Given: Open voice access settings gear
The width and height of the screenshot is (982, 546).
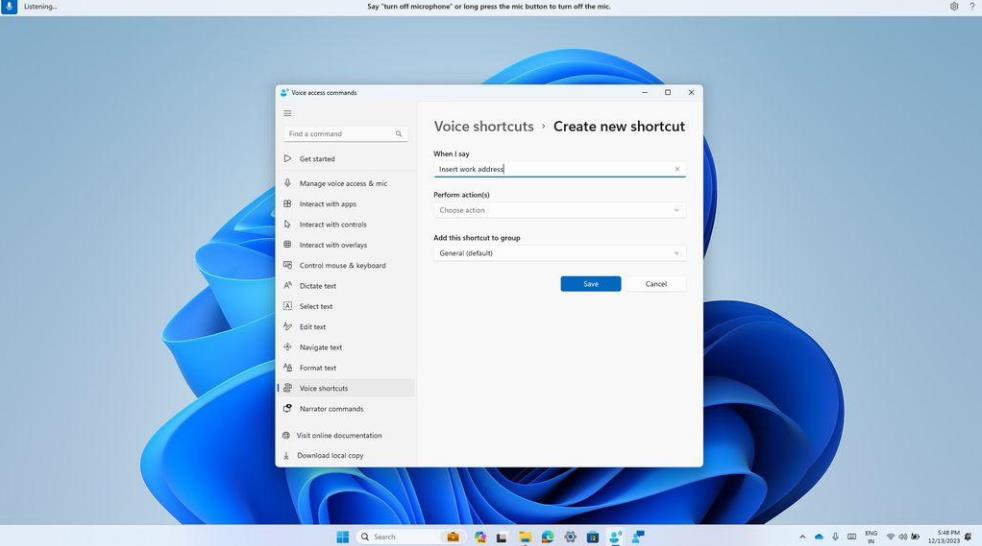Looking at the screenshot, I should click(954, 6).
